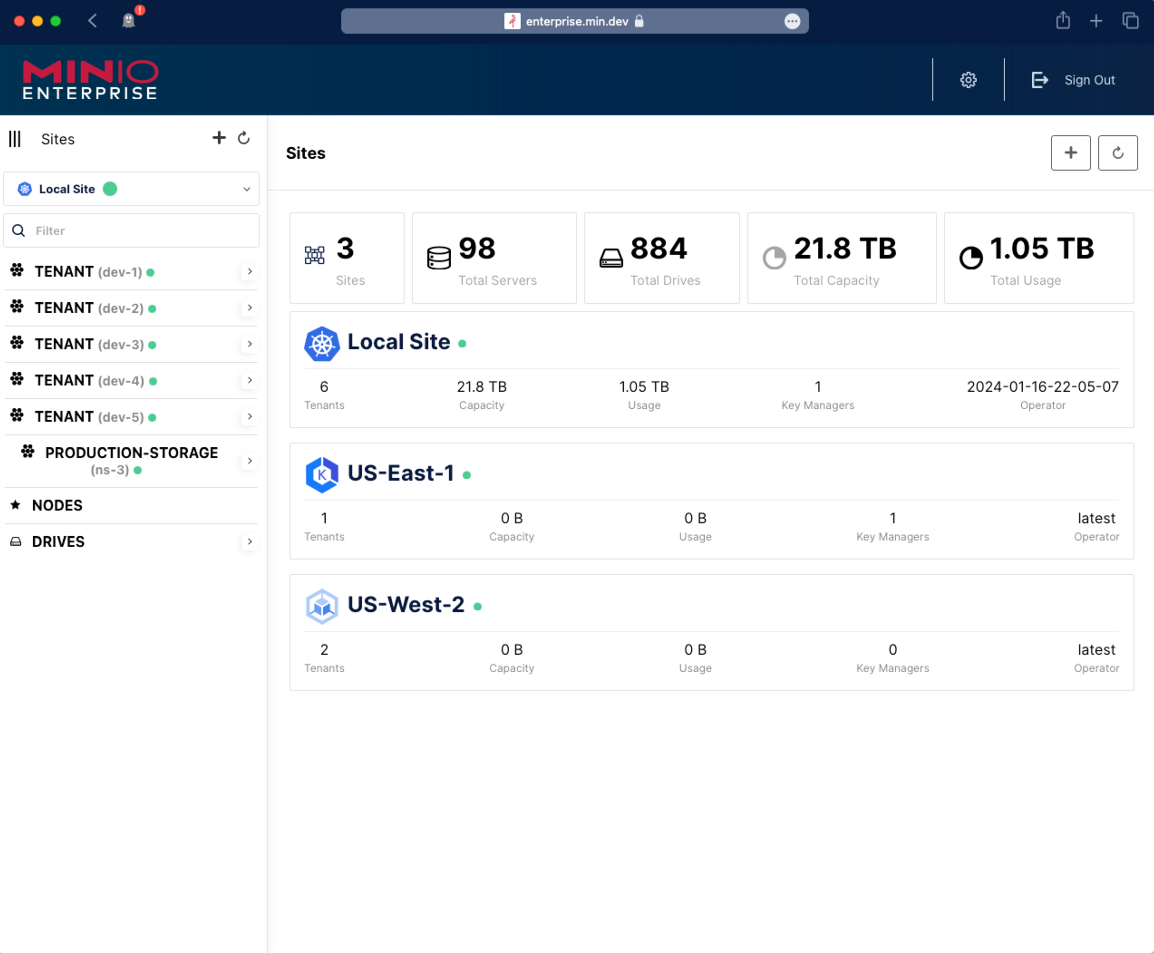This screenshot has height=953, width=1154.
Task: Click the Sites count cluster icon
Action: [314, 255]
